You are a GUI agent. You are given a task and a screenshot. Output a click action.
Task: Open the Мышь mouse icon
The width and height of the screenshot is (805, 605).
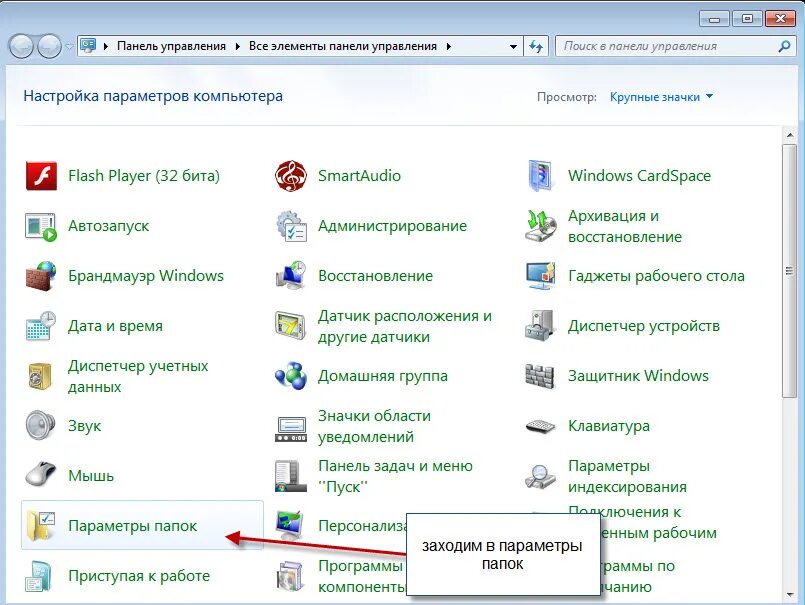(41, 475)
